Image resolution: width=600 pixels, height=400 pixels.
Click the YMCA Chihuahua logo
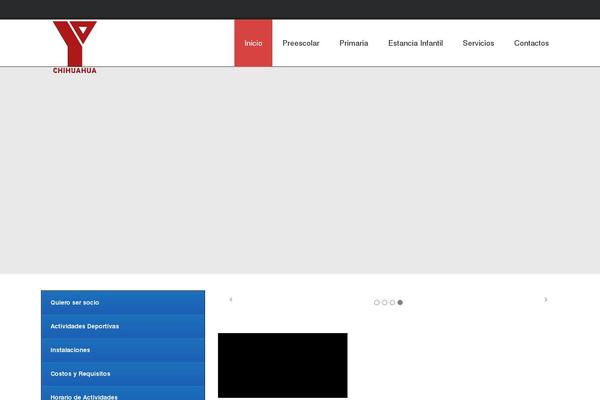coord(75,47)
